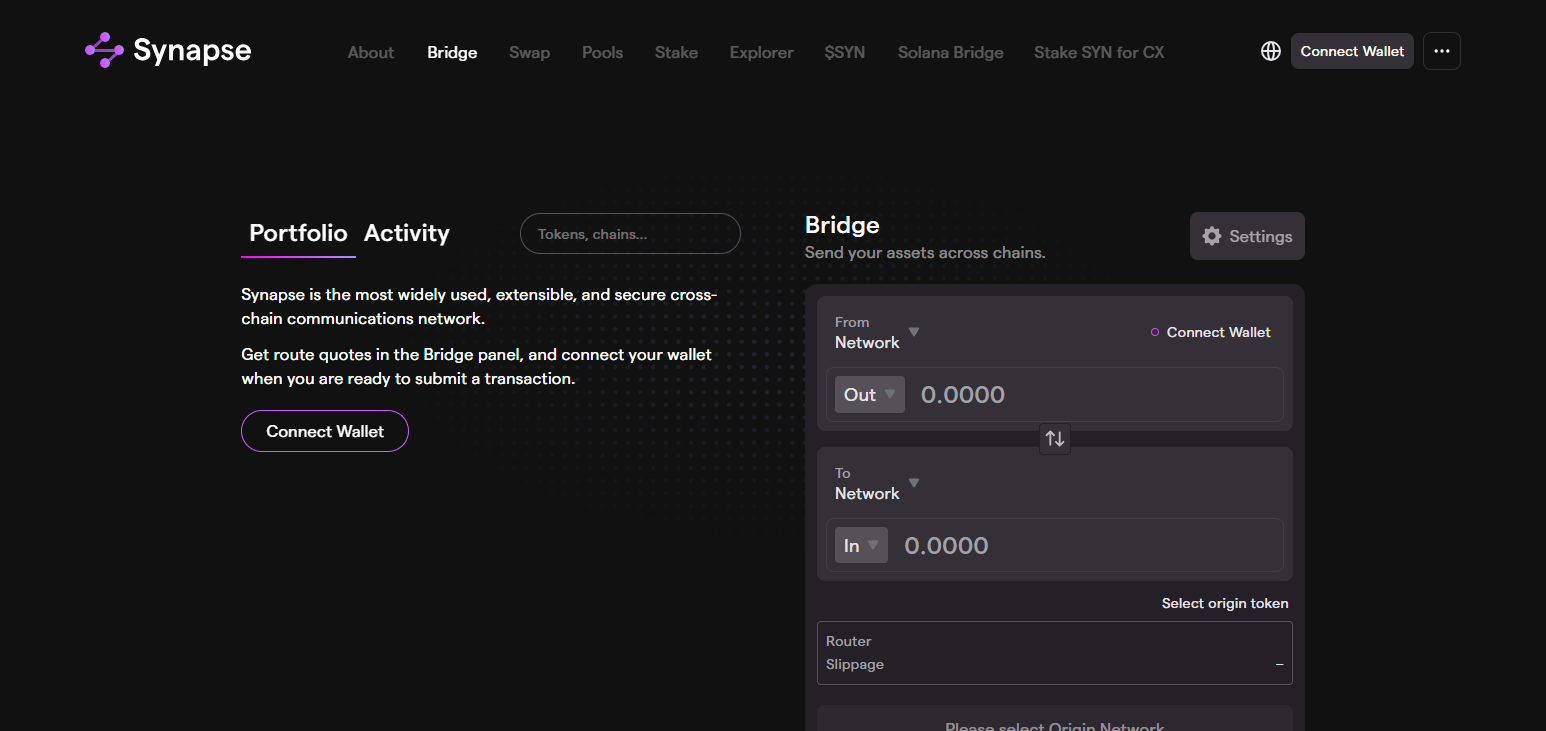Screen dimensions: 1546x731
Task: Click the swap direction arrows between networks
Action: [1054, 438]
